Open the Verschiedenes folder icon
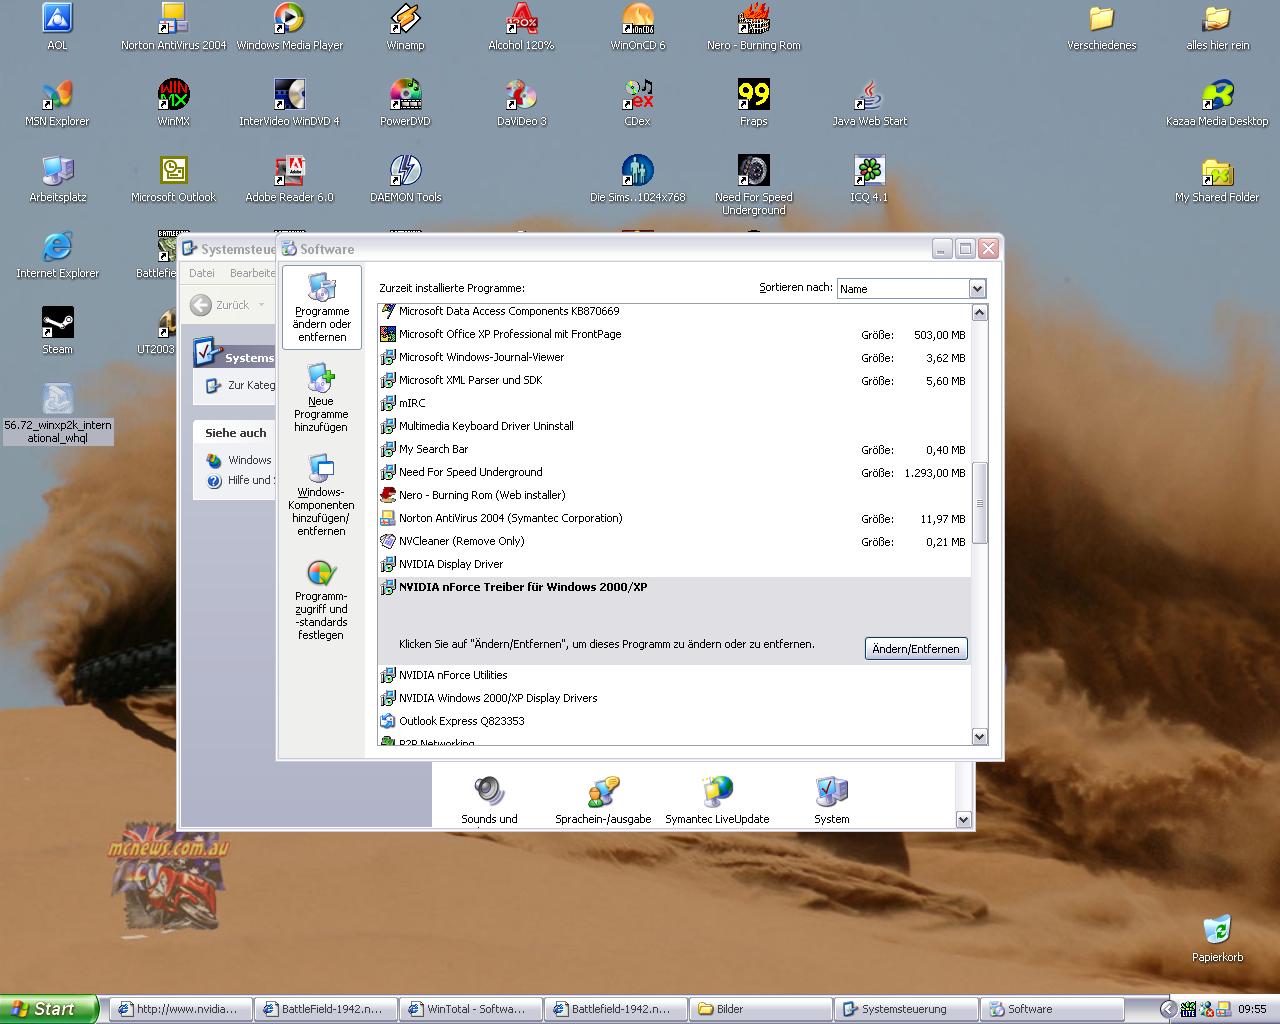This screenshot has width=1280, height=1024. 1101,26
